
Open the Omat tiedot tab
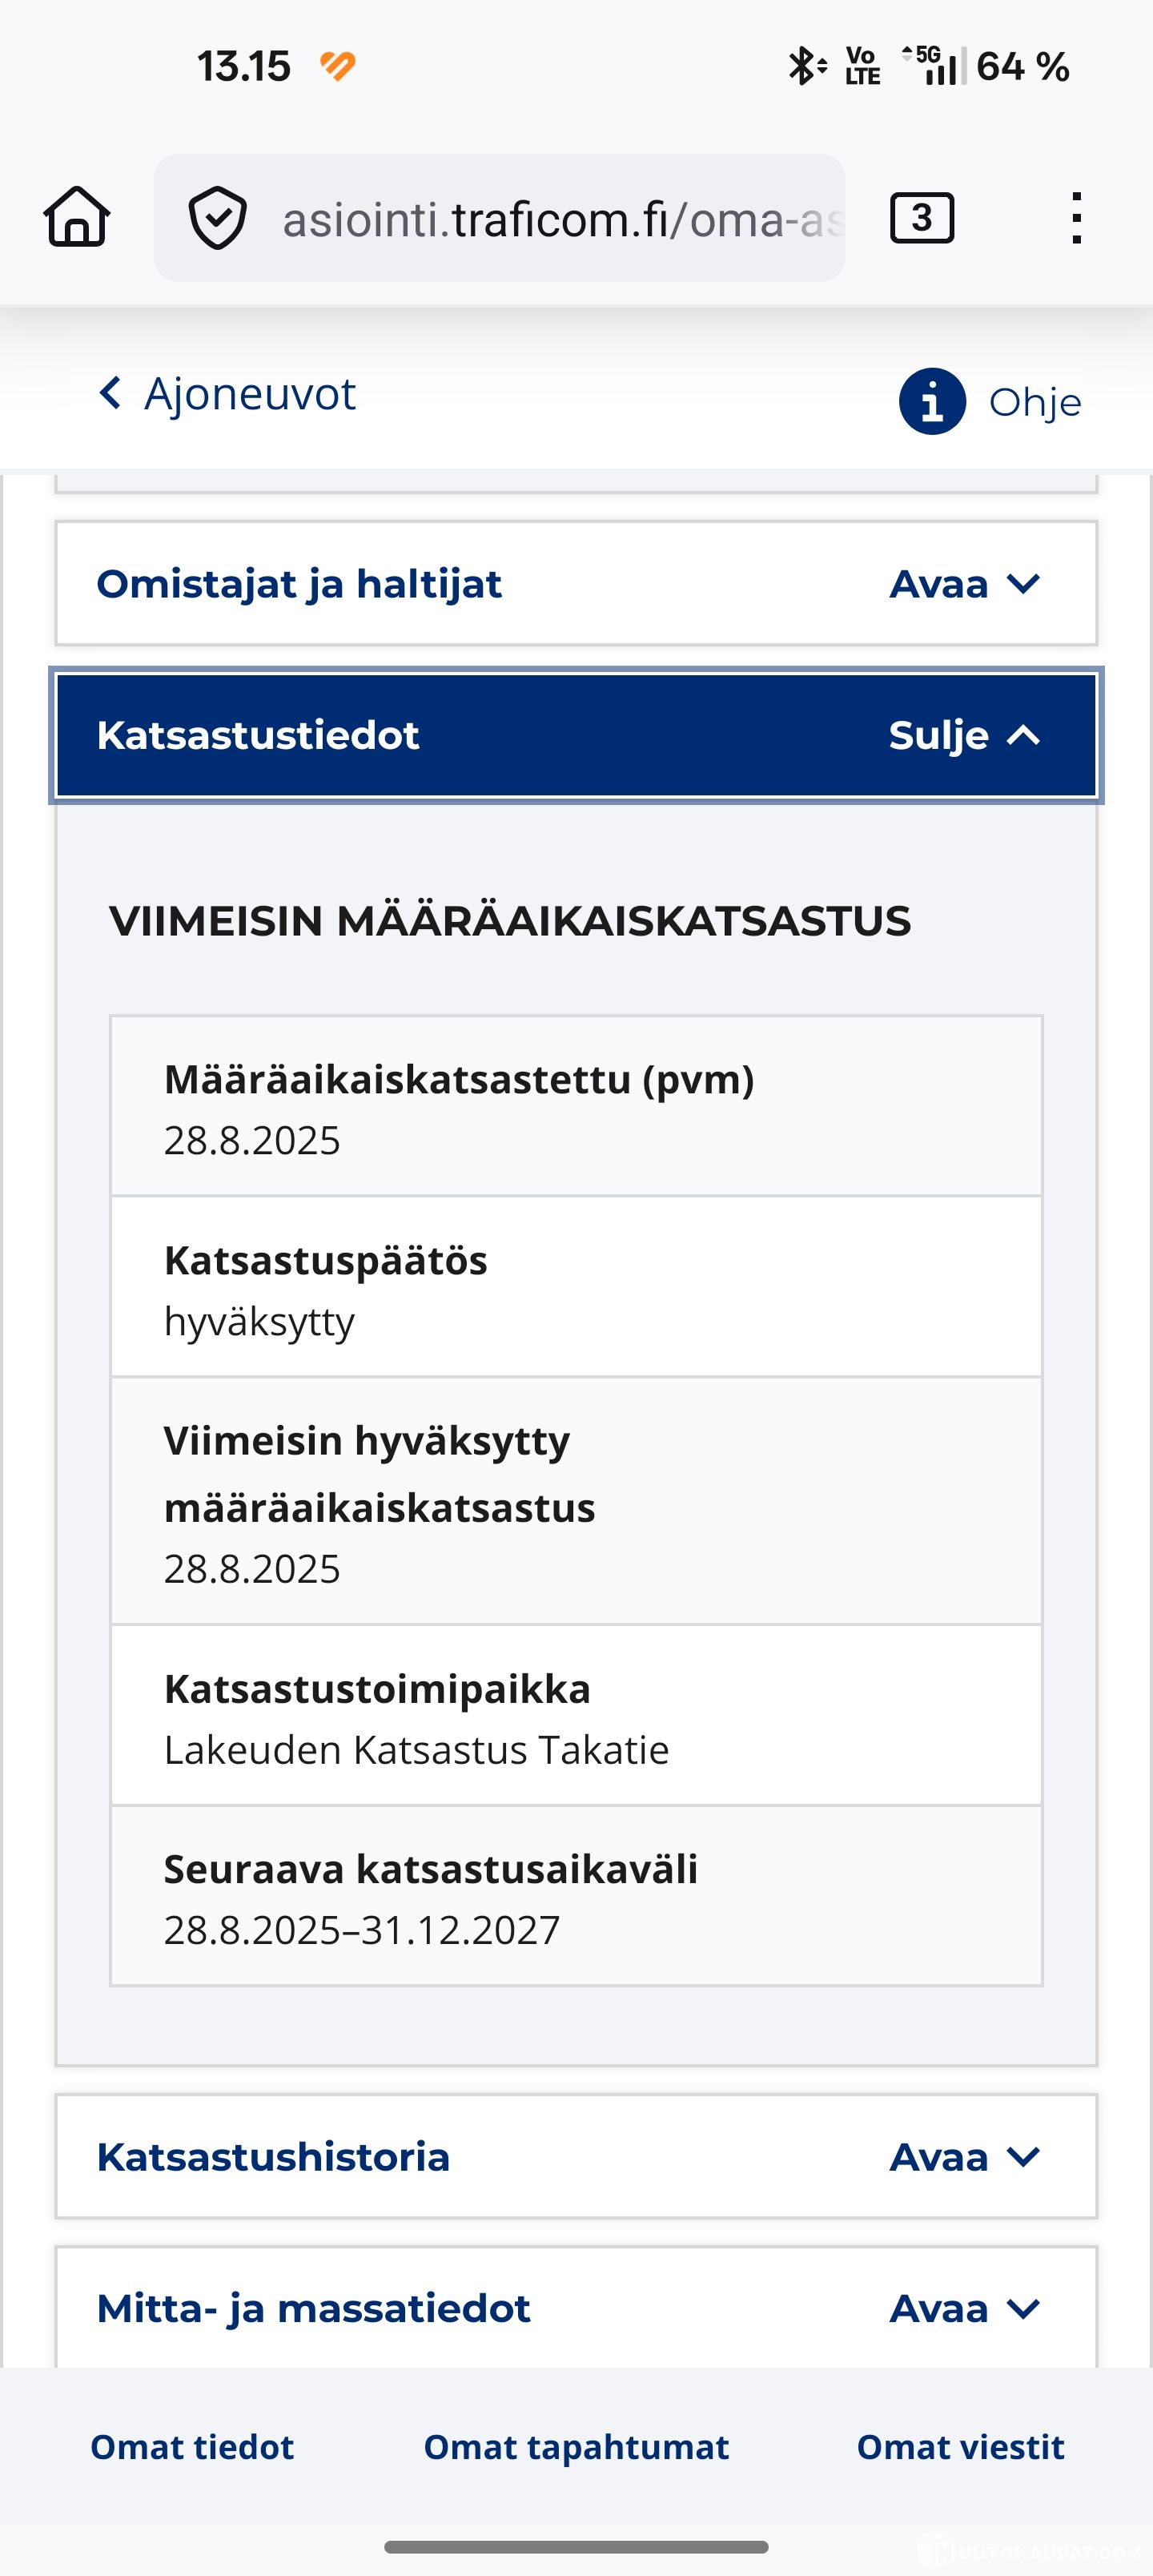click(x=192, y=2447)
